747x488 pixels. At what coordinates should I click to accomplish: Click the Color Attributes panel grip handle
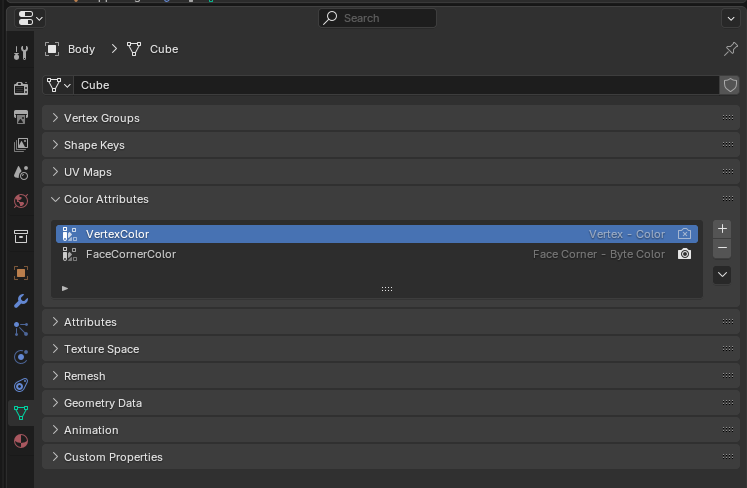pyautogui.click(x=727, y=199)
